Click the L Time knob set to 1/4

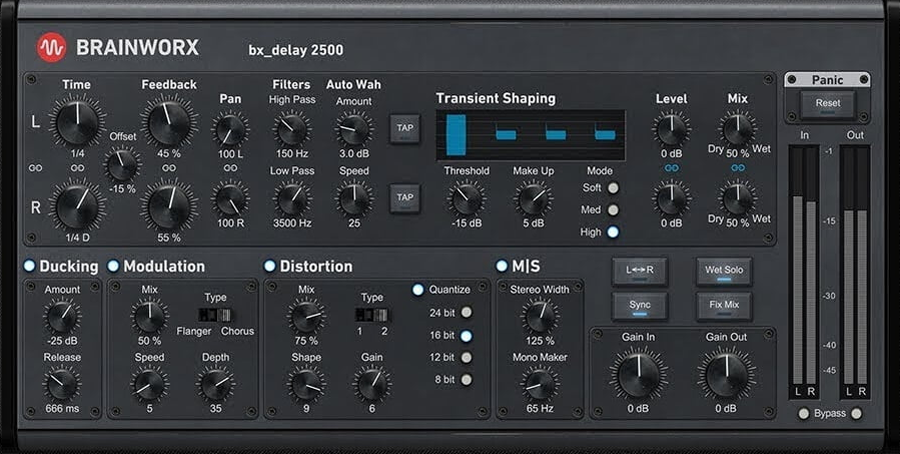[77, 123]
